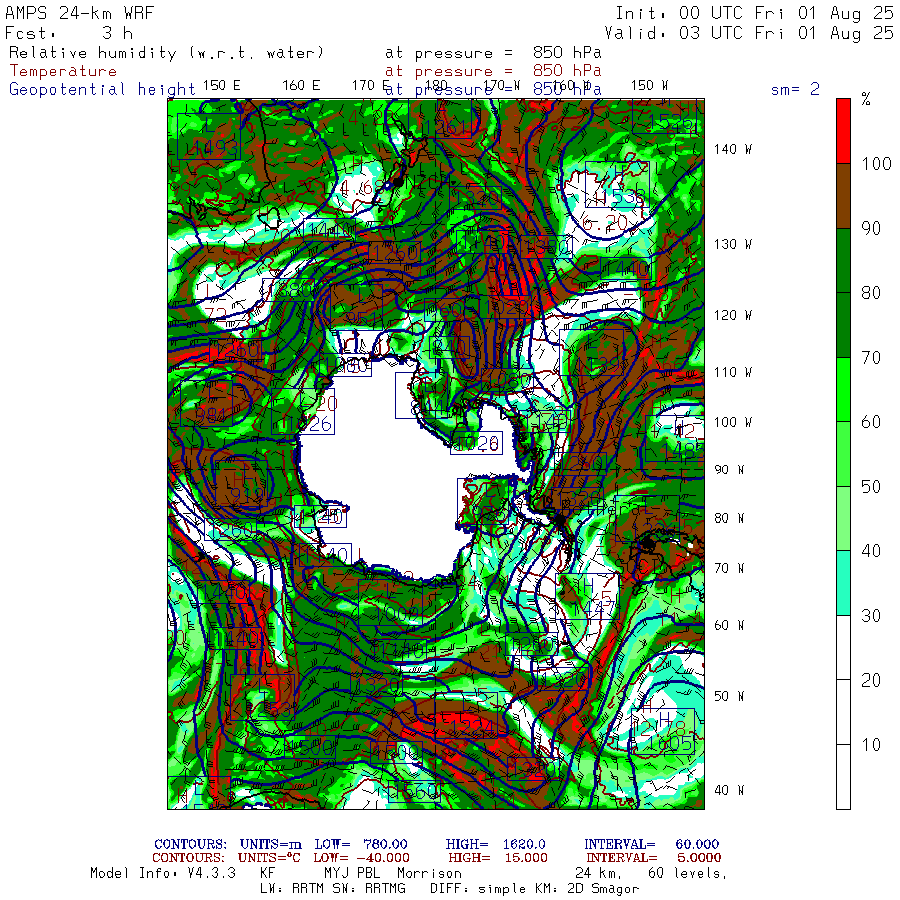This screenshot has height=900, width=900.
Task: Click the red 'Temperature' field label
Action: tap(63, 71)
